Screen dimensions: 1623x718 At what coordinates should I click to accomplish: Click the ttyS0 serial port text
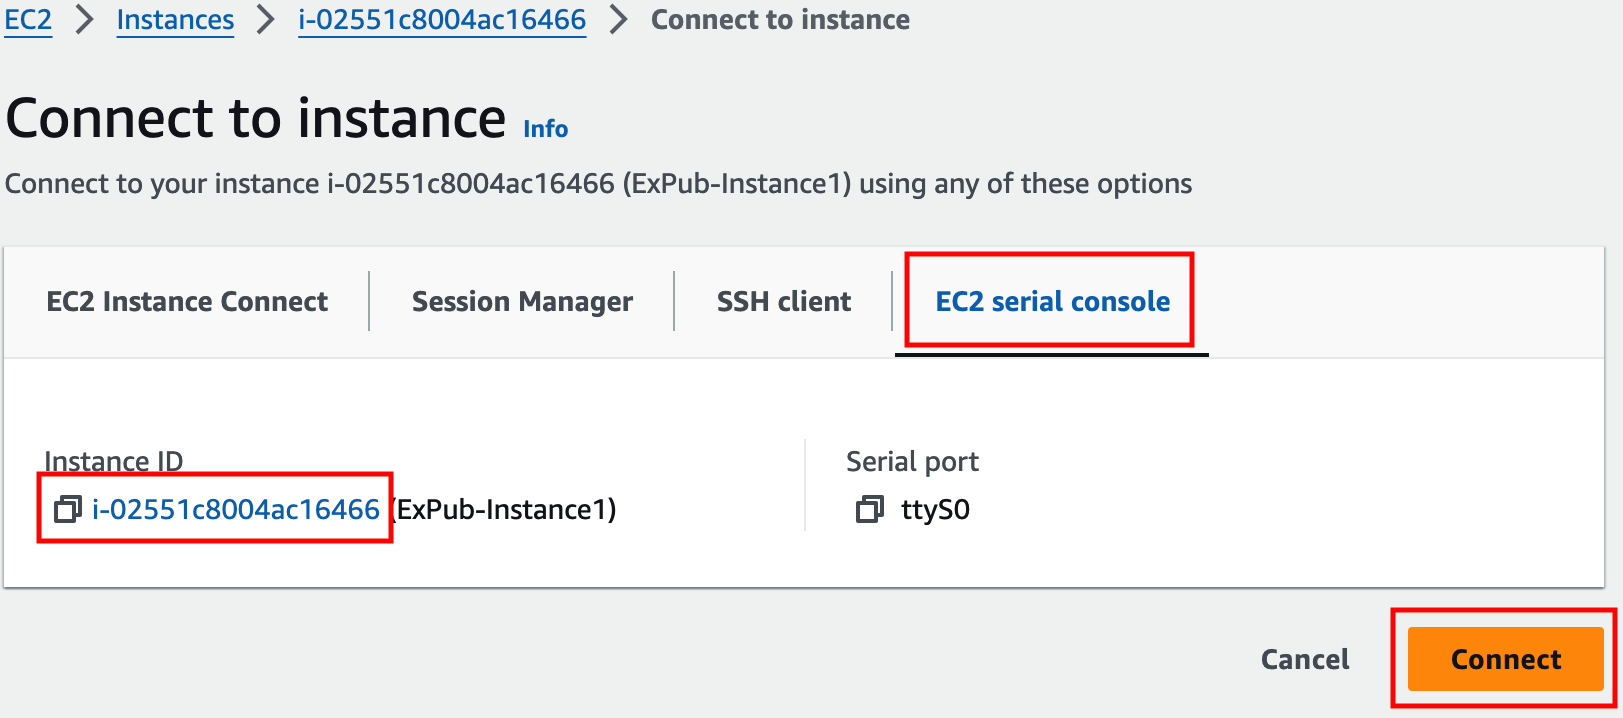tap(935, 510)
